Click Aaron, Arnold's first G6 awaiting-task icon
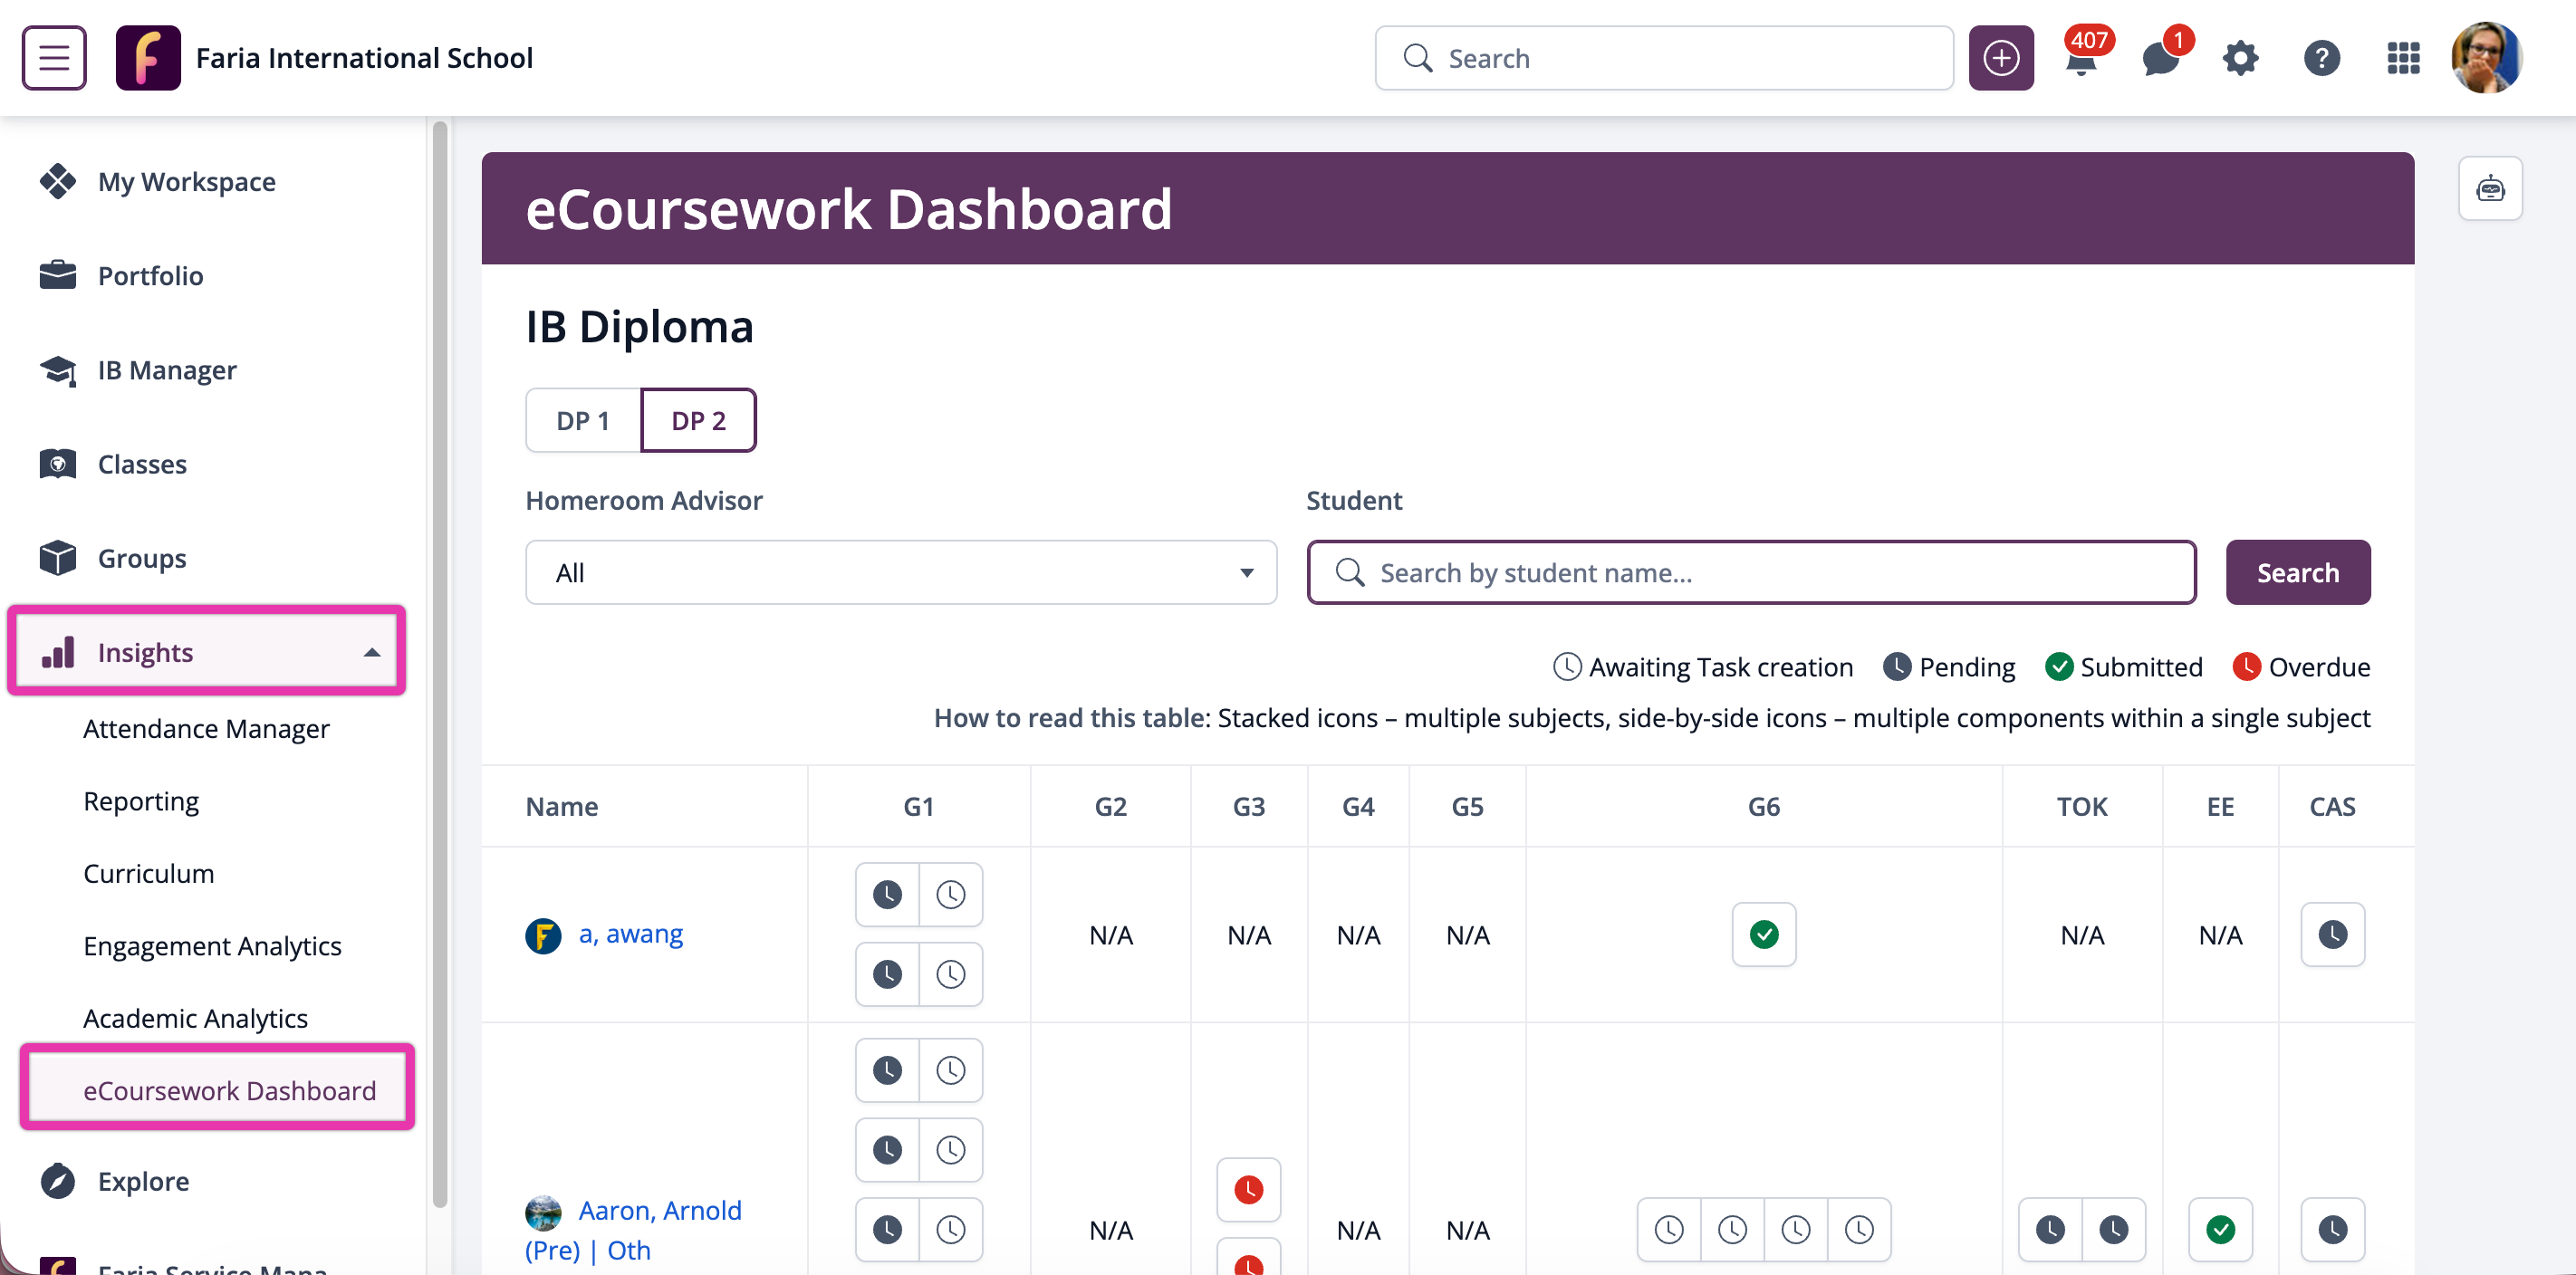This screenshot has height=1275, width=2576. coord(1669,1229)
